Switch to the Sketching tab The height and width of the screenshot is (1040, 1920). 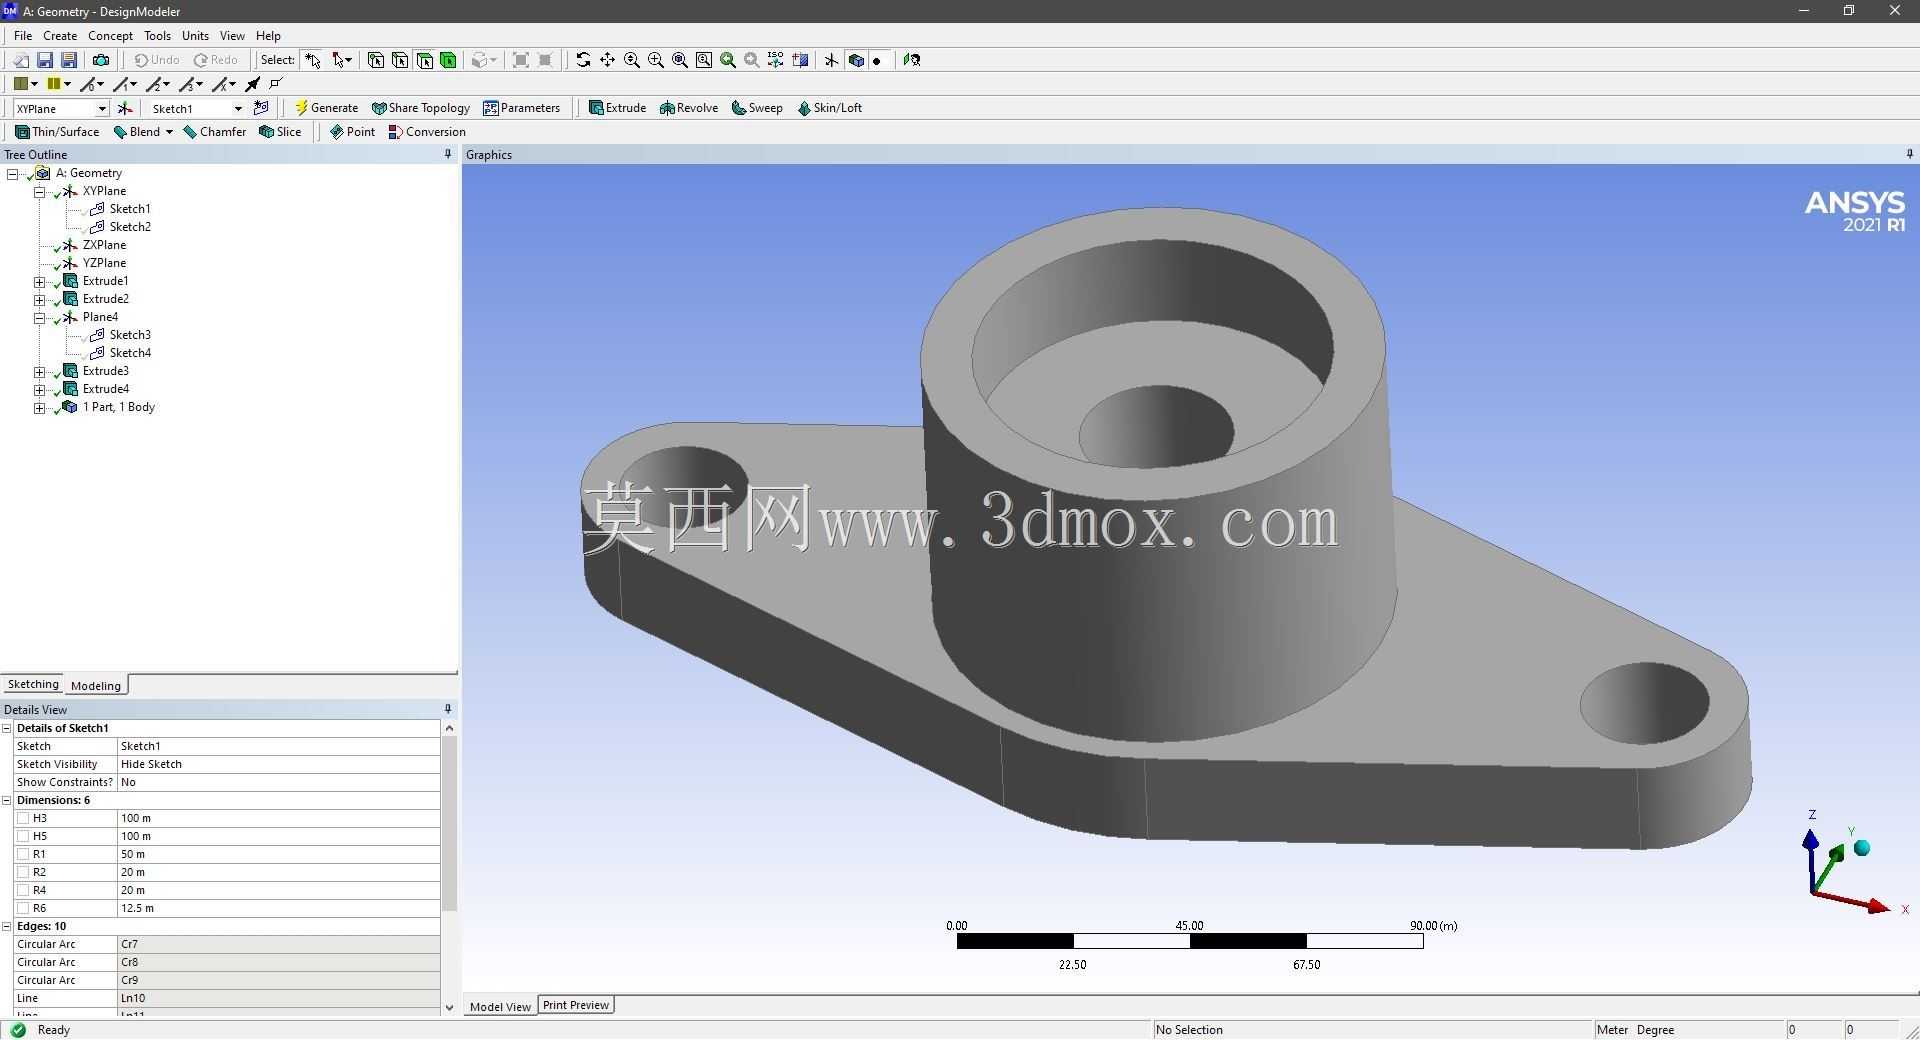tap(33, 684)
